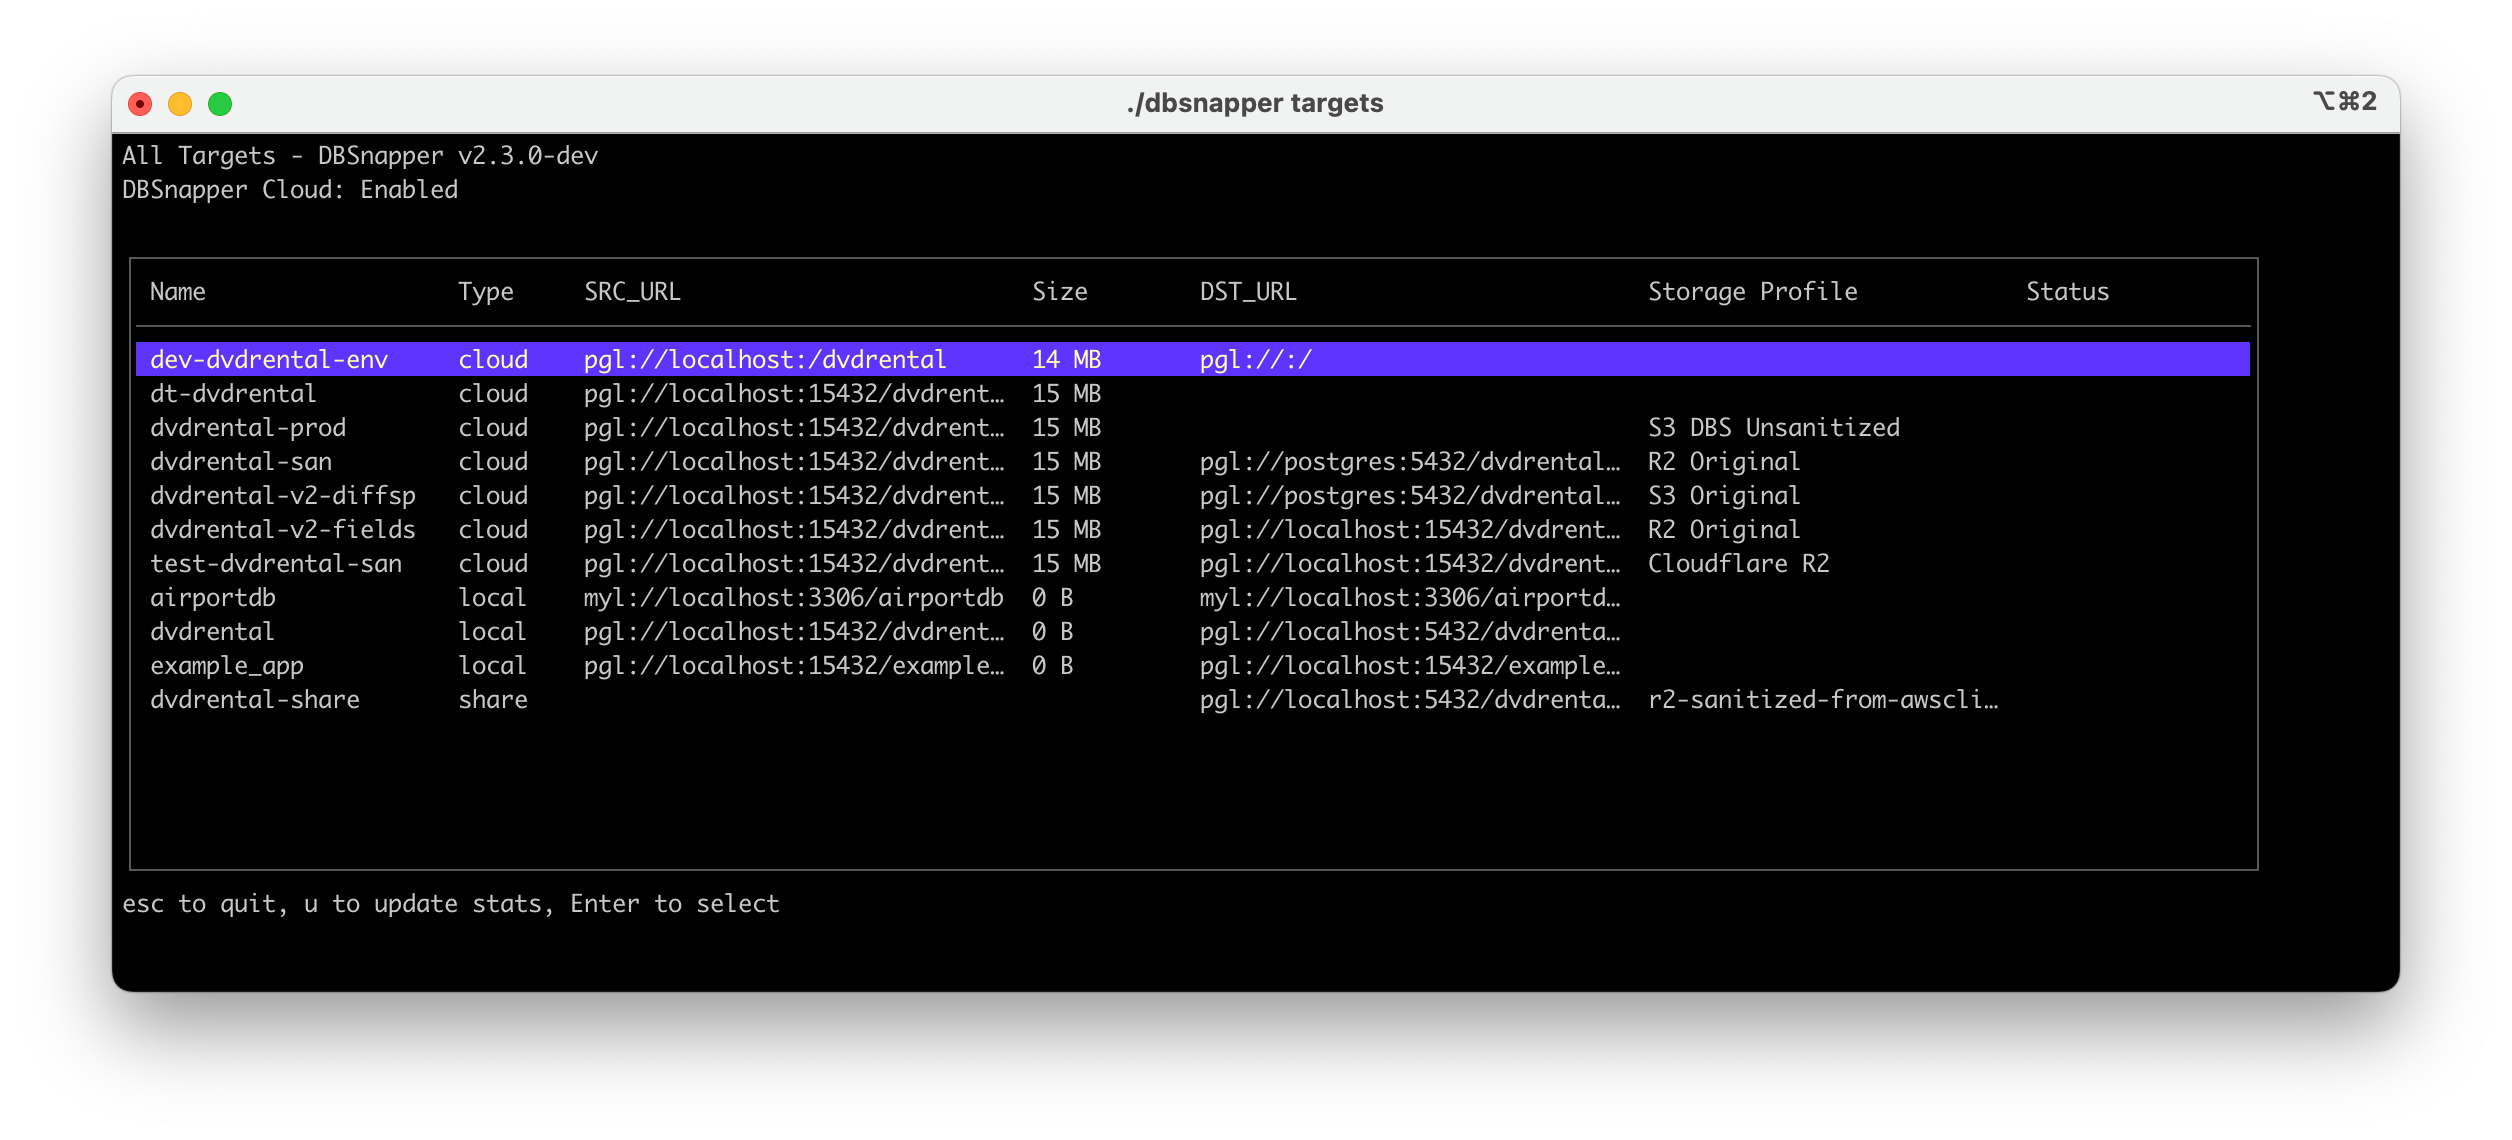Select the dvdrental-san target name
The image size is (2512, 1140).
[241, 461]
